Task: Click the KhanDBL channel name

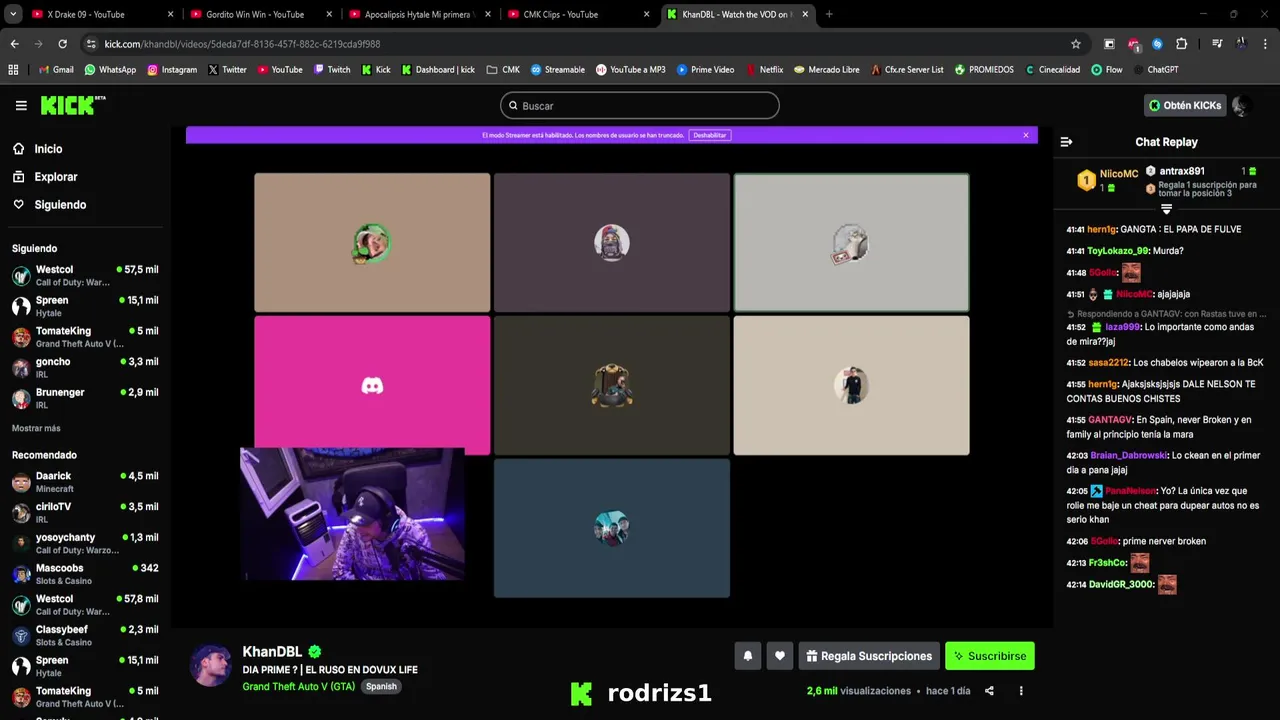Action: point(272,652)
